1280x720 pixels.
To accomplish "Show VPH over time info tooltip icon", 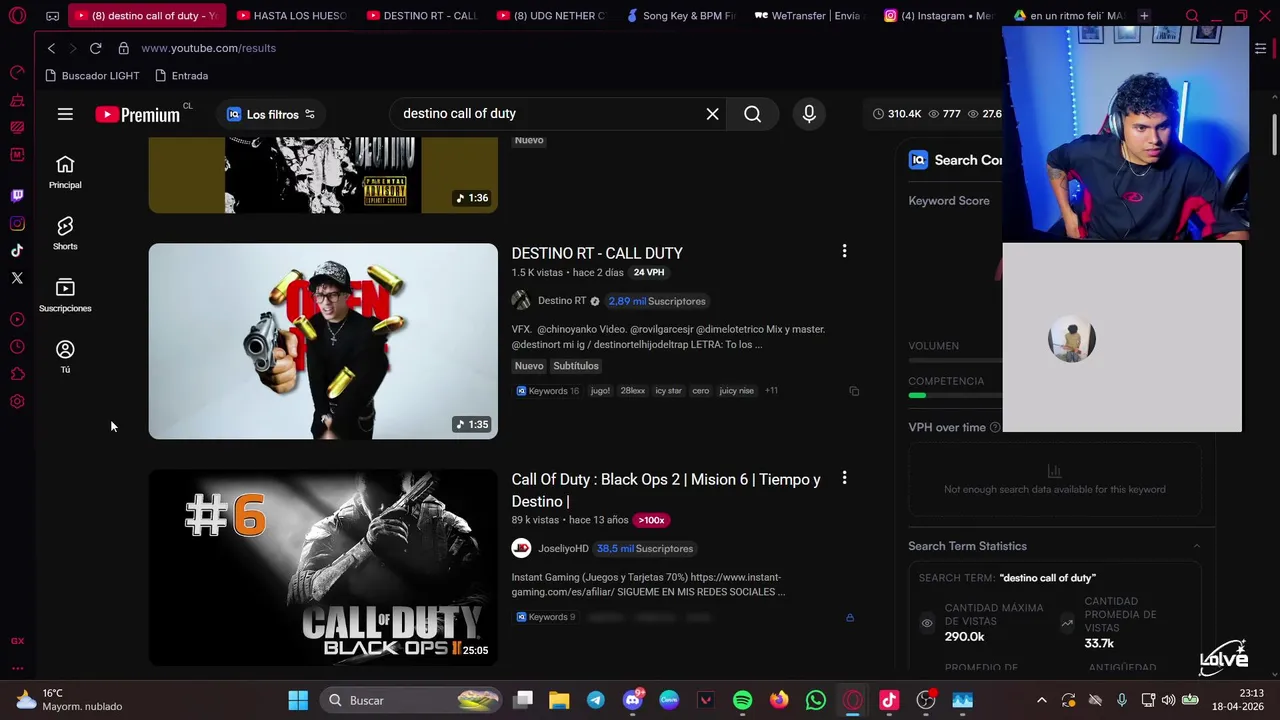I will coord(995,428).
